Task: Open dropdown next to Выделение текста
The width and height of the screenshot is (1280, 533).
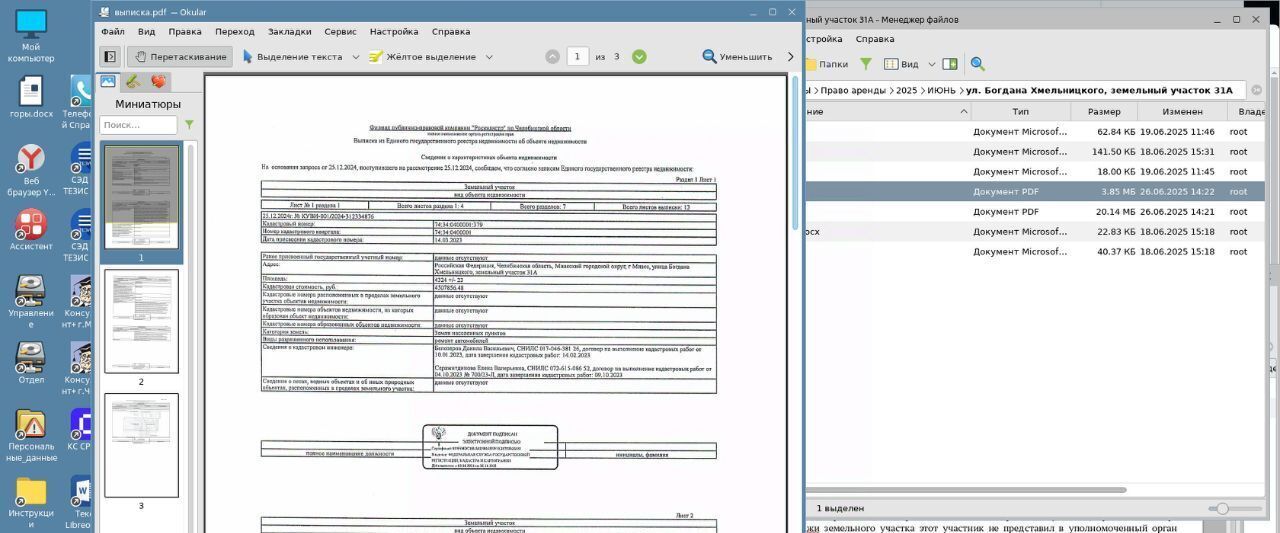Action: (355, 57)
